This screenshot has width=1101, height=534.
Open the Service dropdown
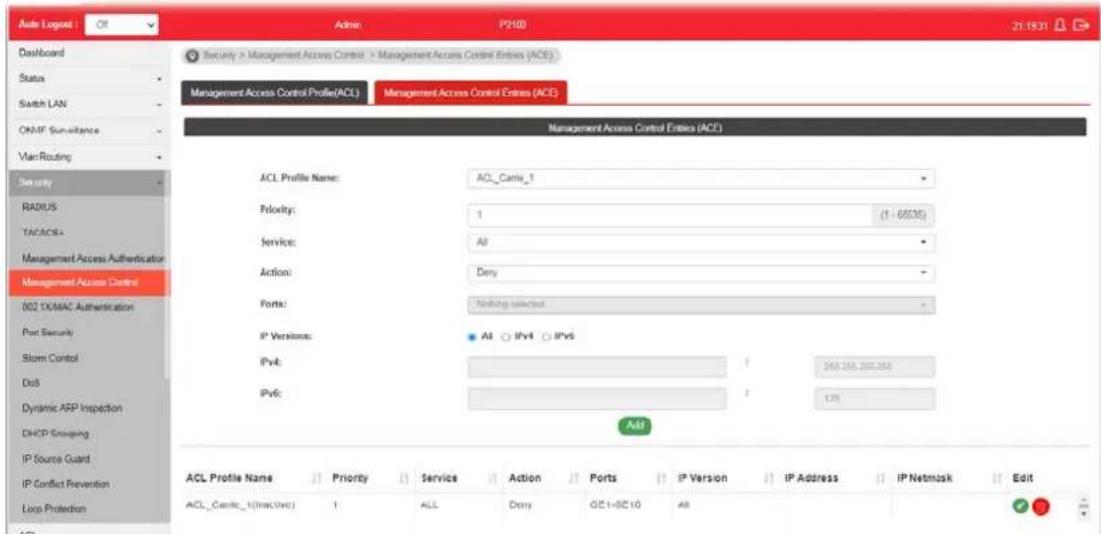701,242
